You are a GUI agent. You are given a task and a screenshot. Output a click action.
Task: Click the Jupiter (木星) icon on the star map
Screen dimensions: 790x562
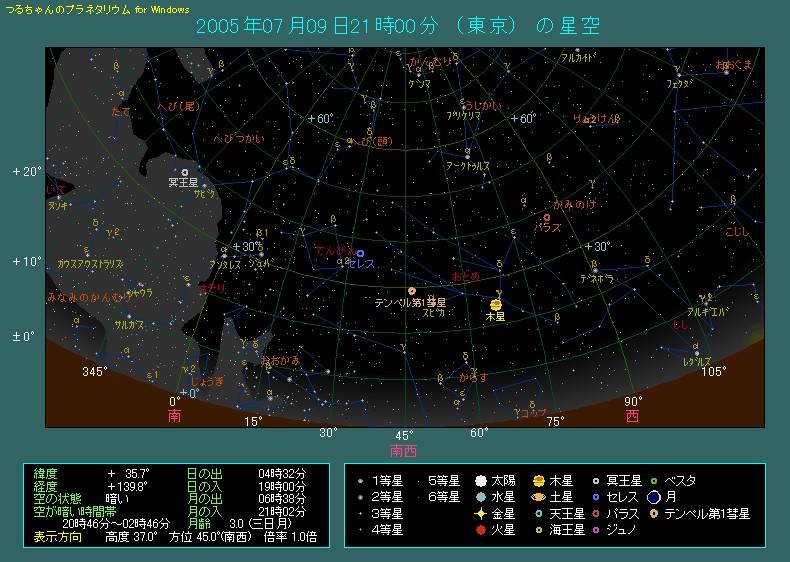pyautogui.click(x=495, y=303)
